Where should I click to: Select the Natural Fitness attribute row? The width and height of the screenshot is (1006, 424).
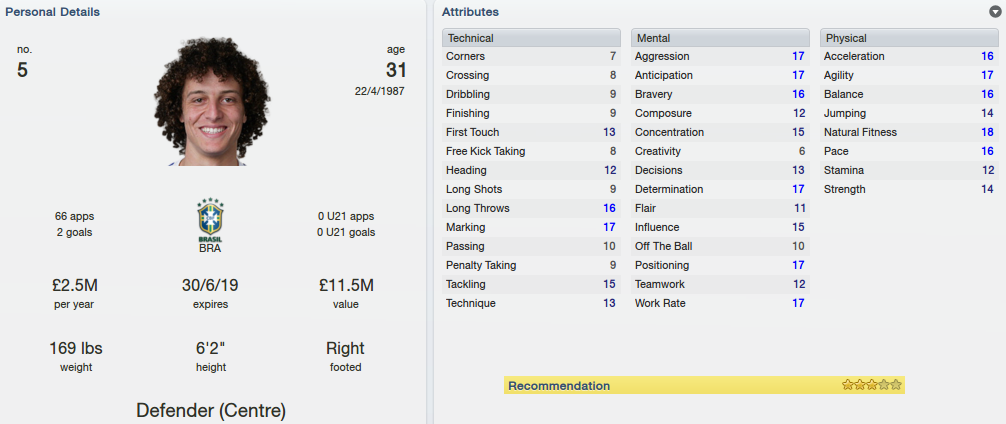tap(909, 132)
